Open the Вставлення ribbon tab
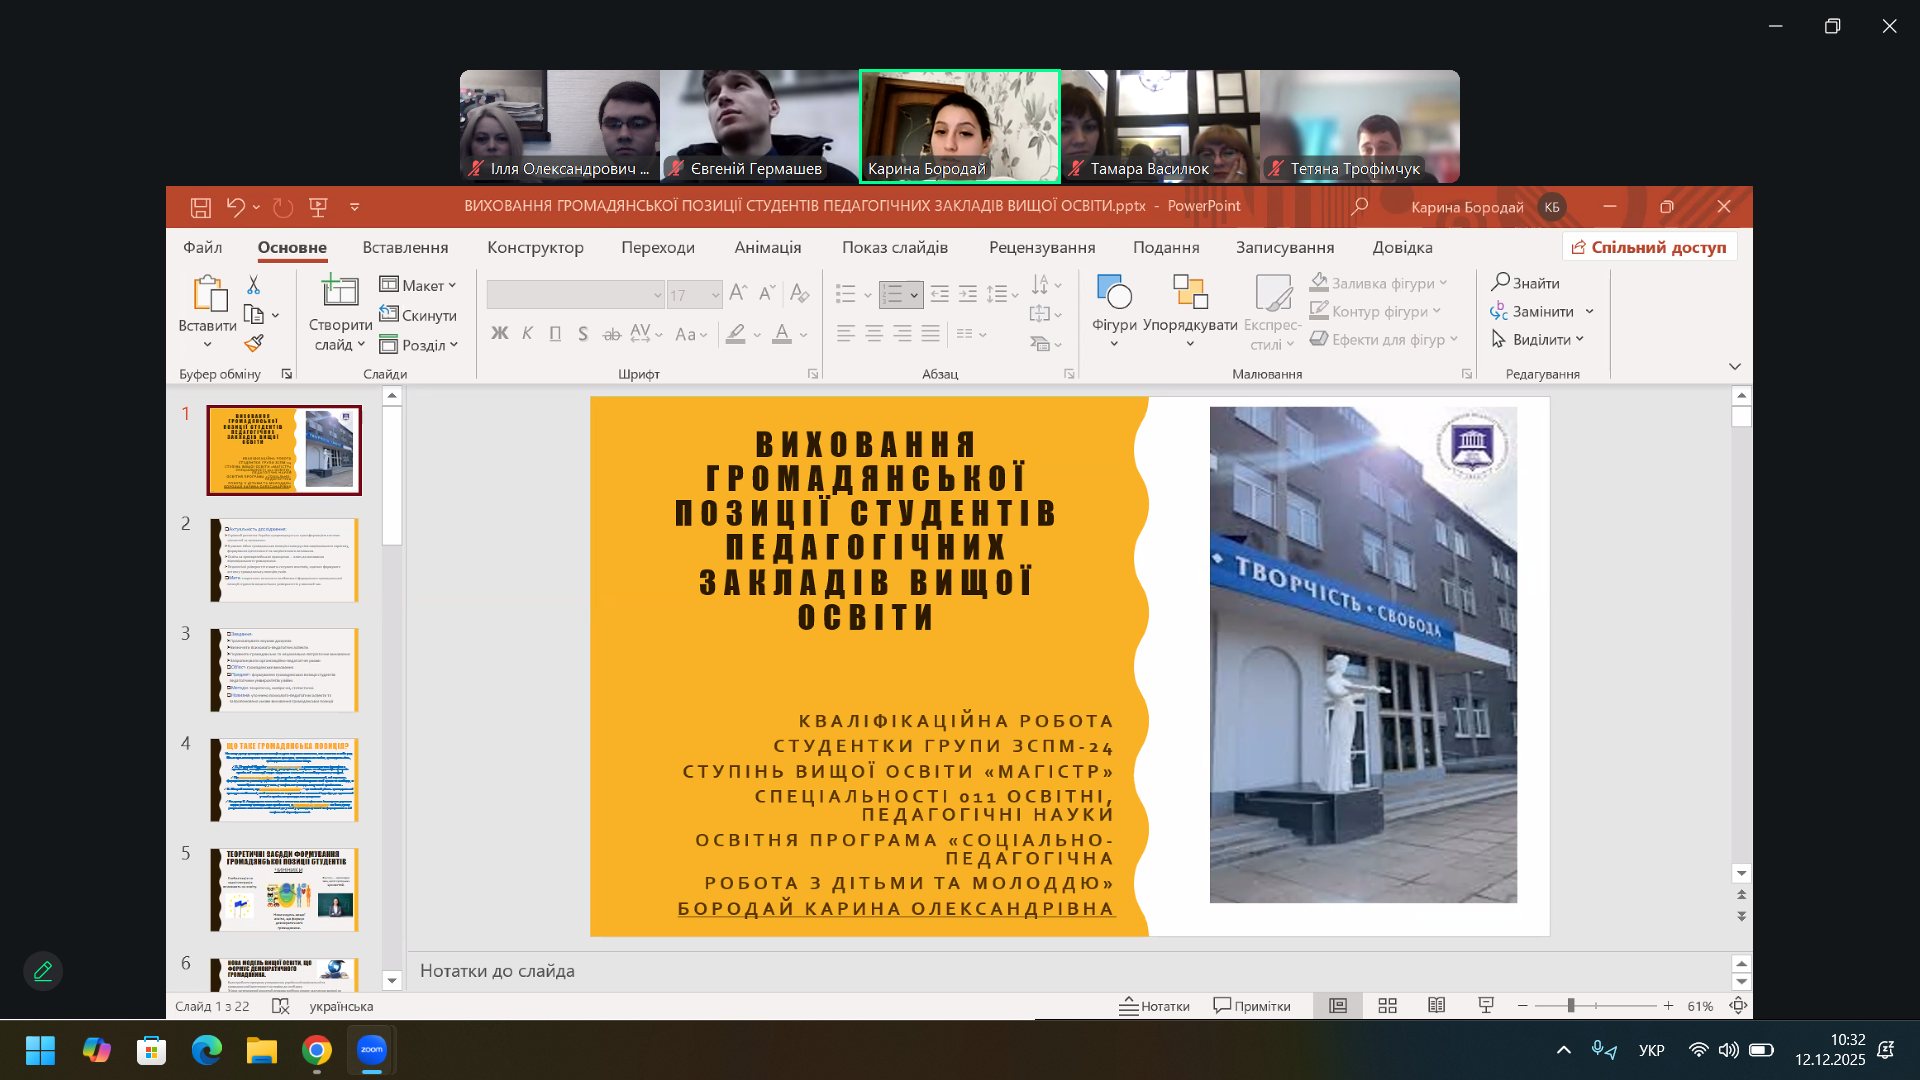Viewport: 1920px width, 1080px height. [405, 247]
